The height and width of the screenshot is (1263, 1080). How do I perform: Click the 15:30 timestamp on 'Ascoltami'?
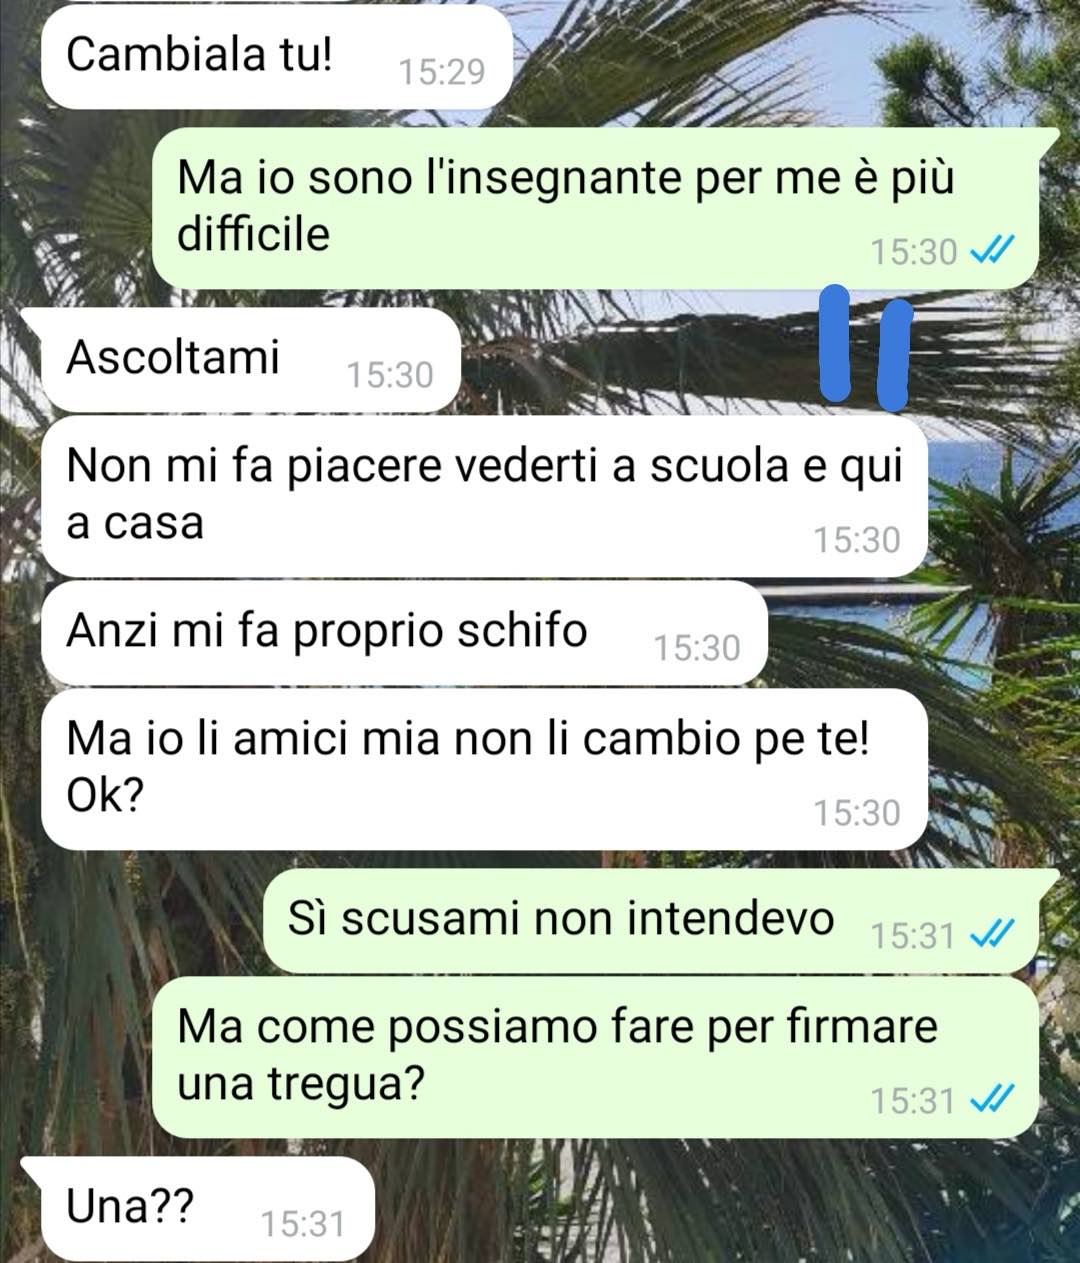[x=390, y=376]
